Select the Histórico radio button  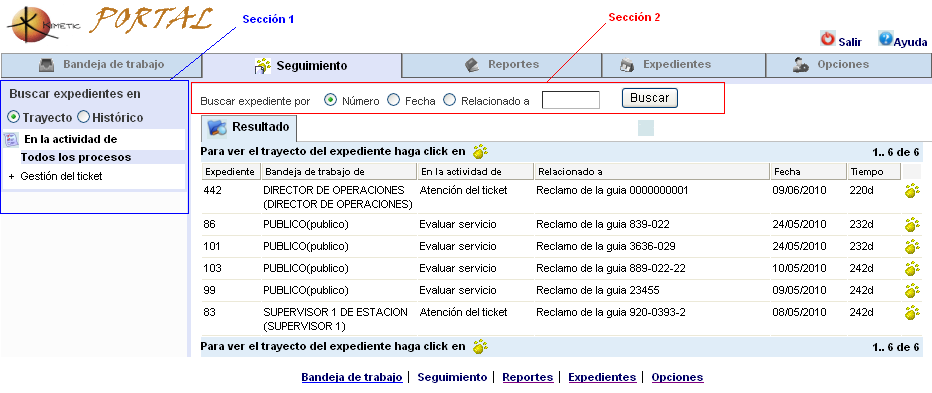[84, 117]
